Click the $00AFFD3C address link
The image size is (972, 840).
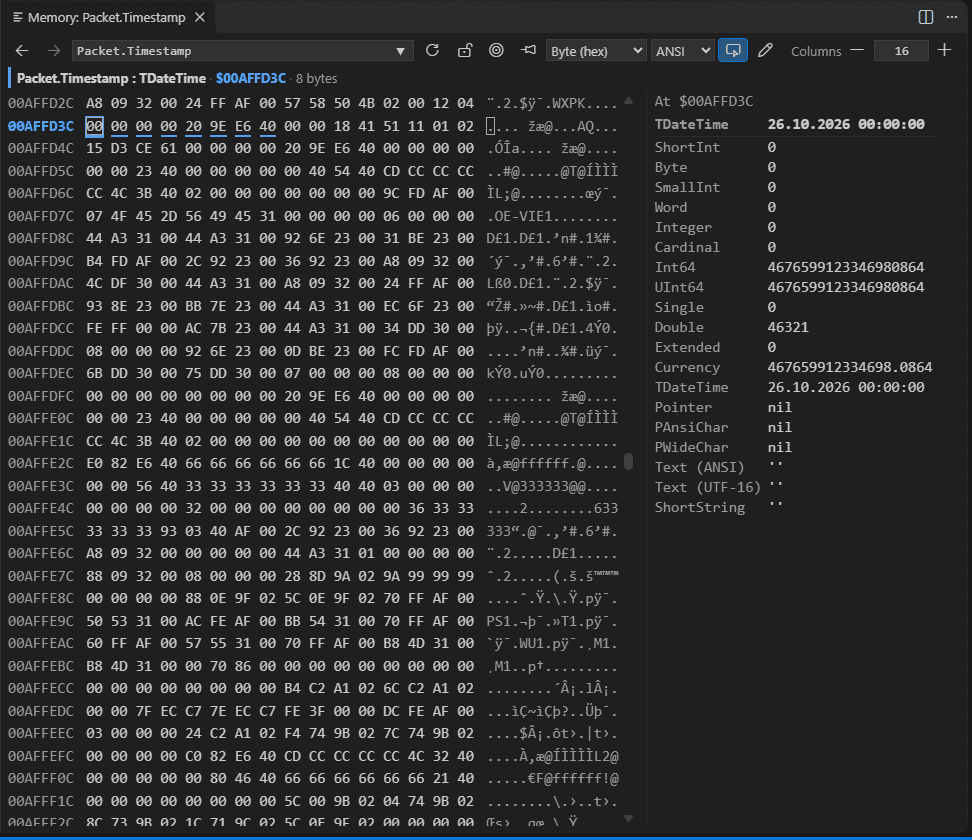click(251, 79)
